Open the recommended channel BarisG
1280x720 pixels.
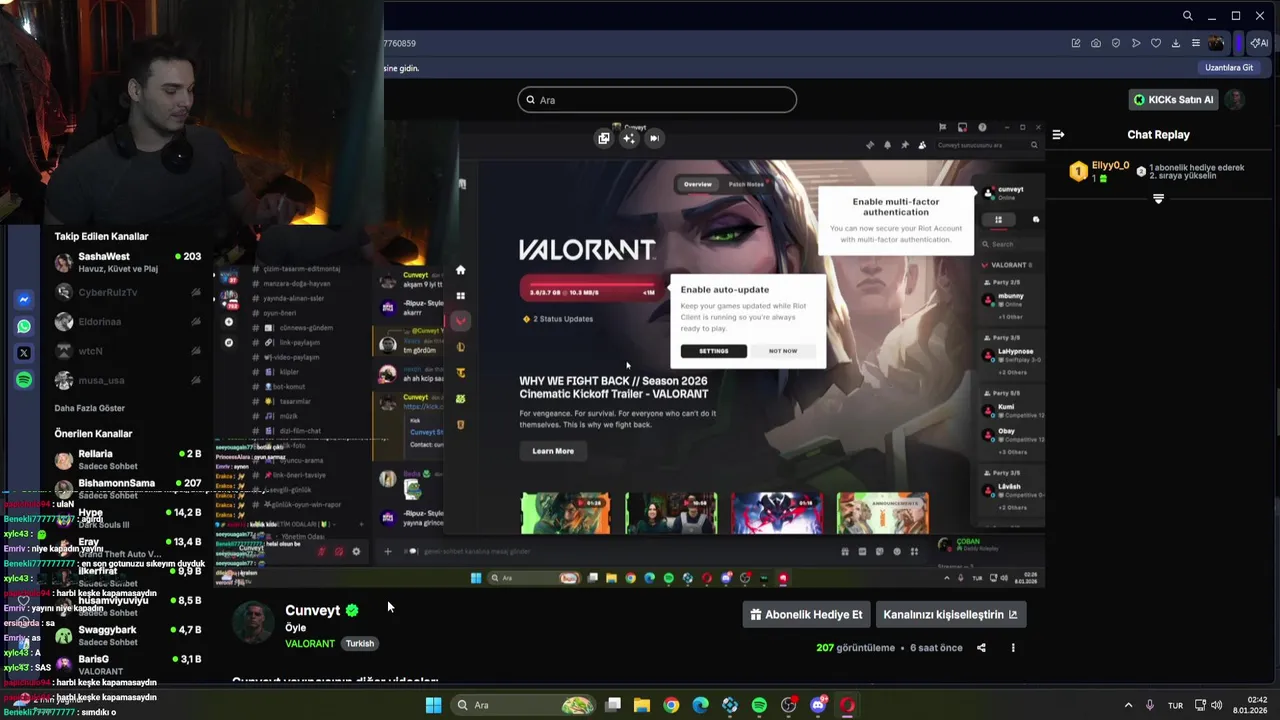(128, 665)
